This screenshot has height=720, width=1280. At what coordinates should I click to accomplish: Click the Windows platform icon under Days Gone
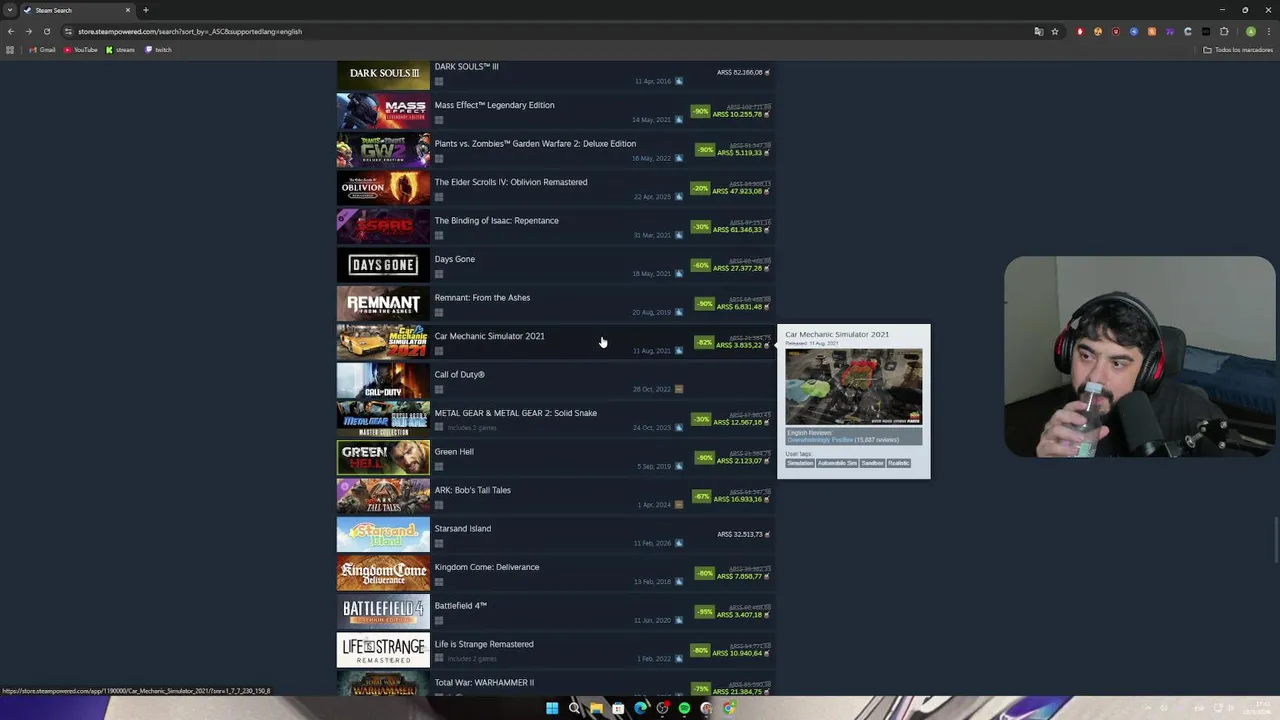438,274
